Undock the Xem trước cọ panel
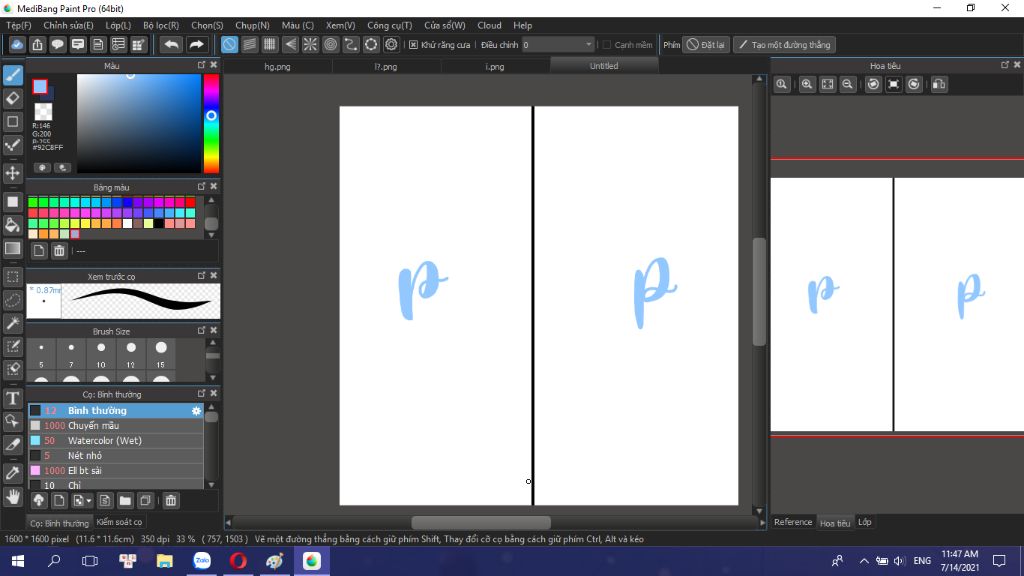 click(x=201, y=276)
